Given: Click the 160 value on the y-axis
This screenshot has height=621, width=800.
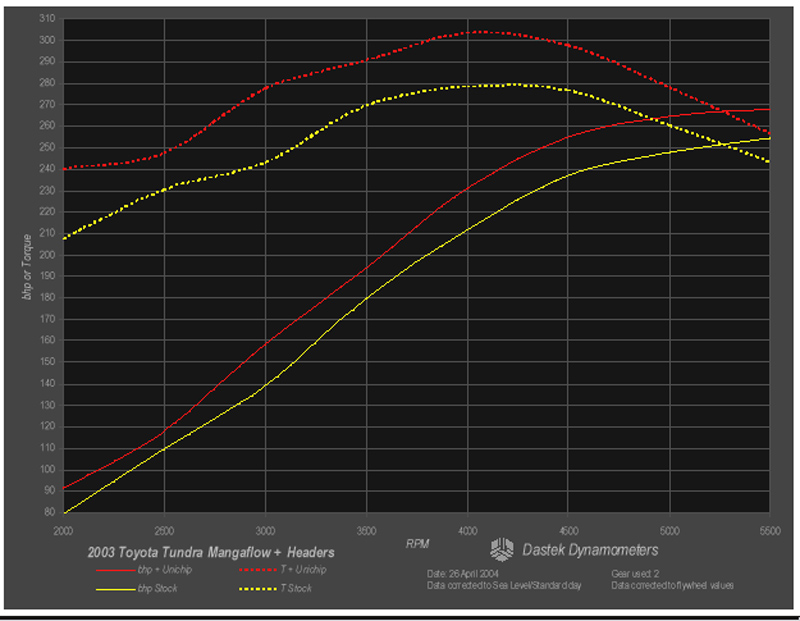Looking at the screenshot, I should pos(47,340).
